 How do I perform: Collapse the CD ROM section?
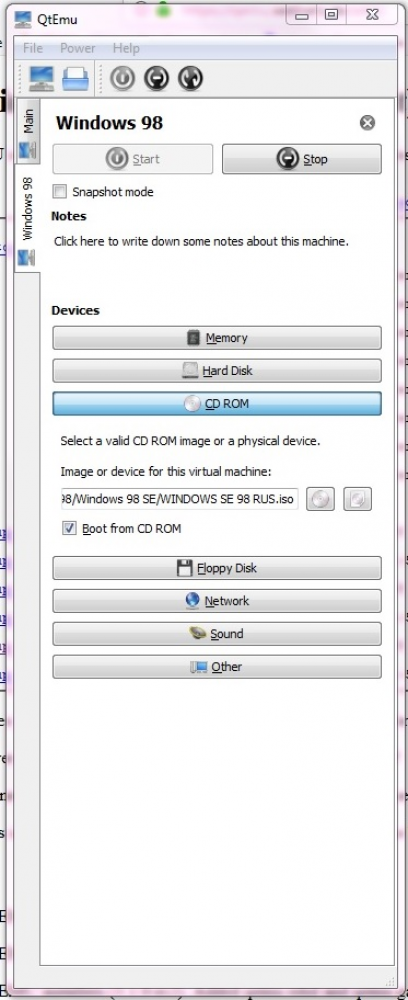(x=217, y=404)
